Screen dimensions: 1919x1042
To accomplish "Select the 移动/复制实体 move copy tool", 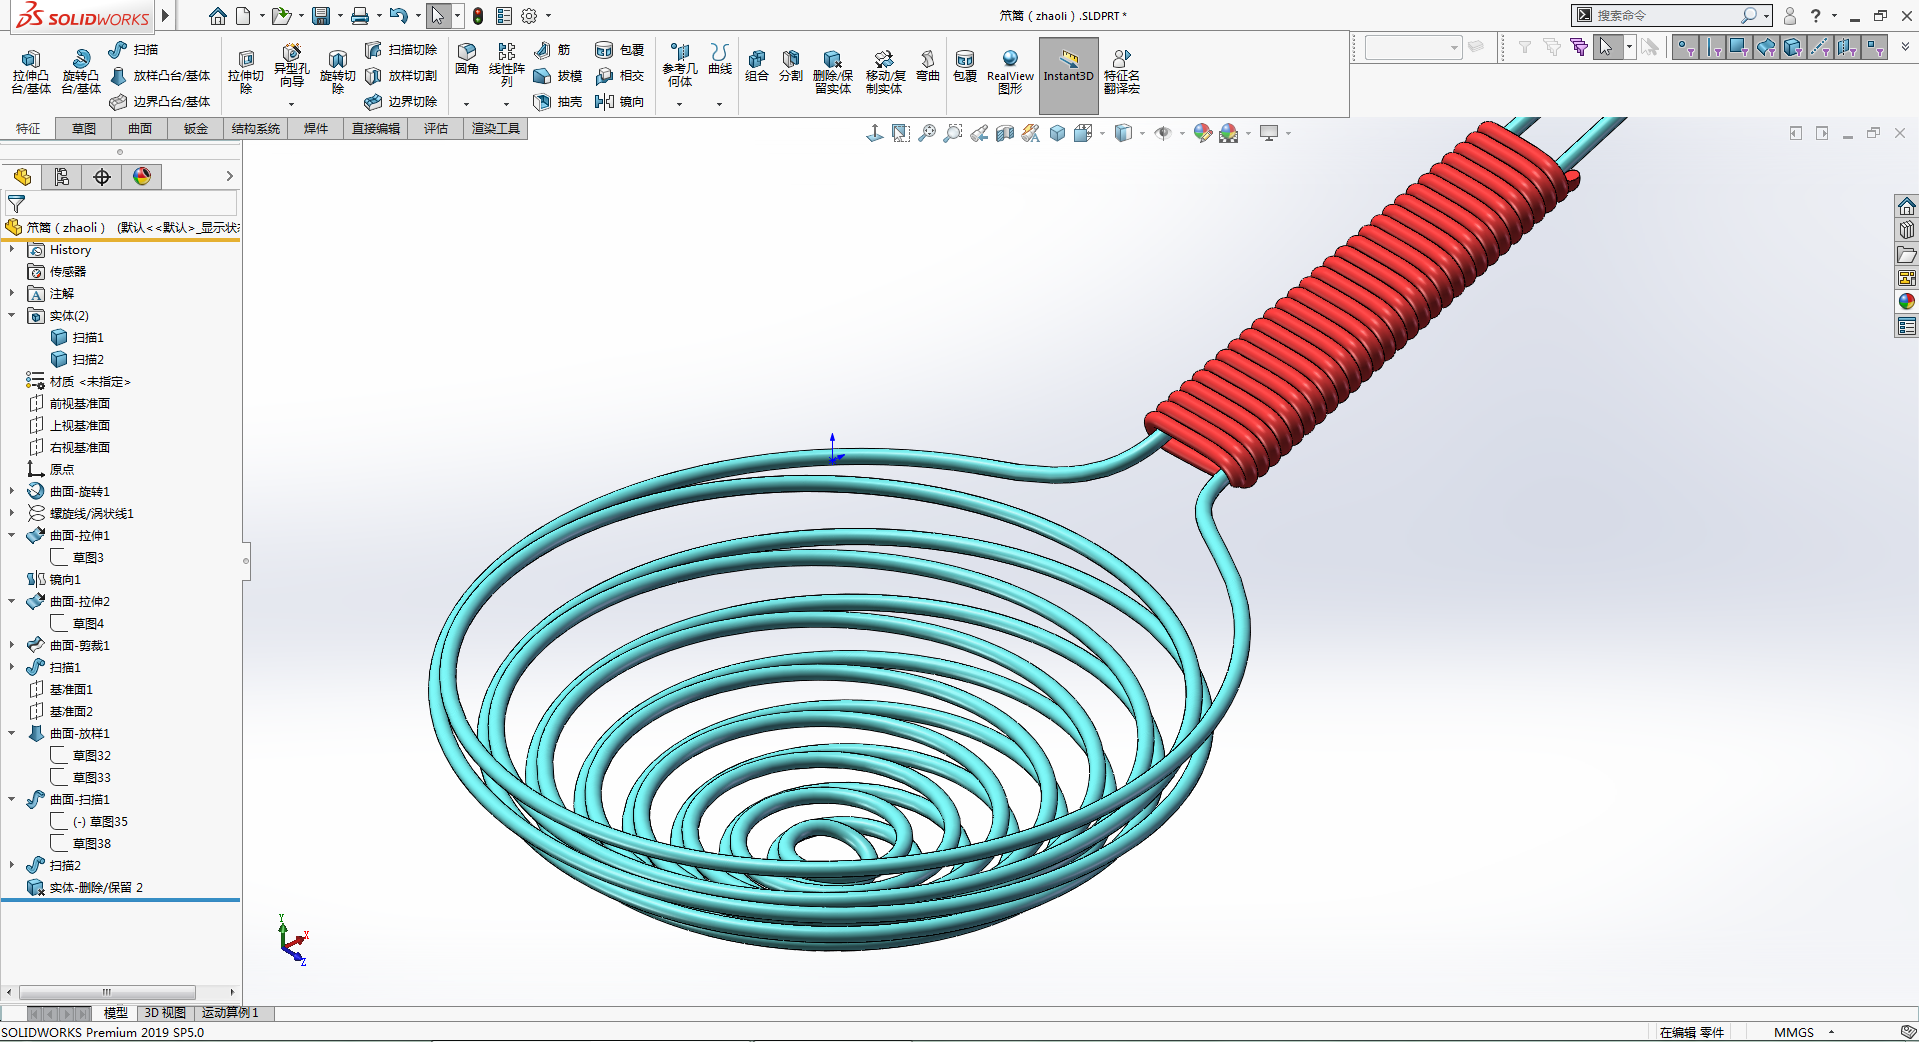I will 885,71.
